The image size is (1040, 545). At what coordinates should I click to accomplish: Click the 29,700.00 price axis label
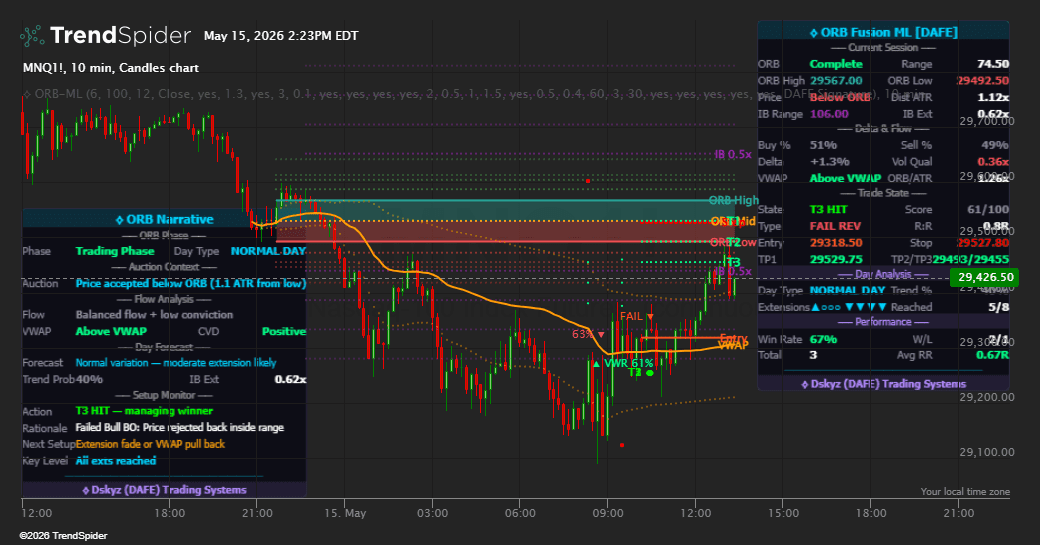coord(987,121)
